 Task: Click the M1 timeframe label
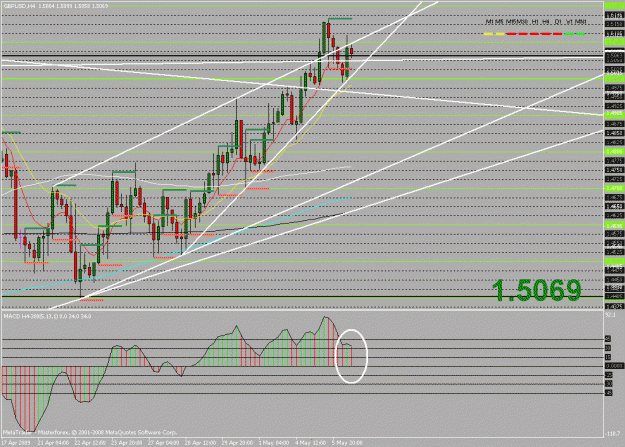coord(490,22)
